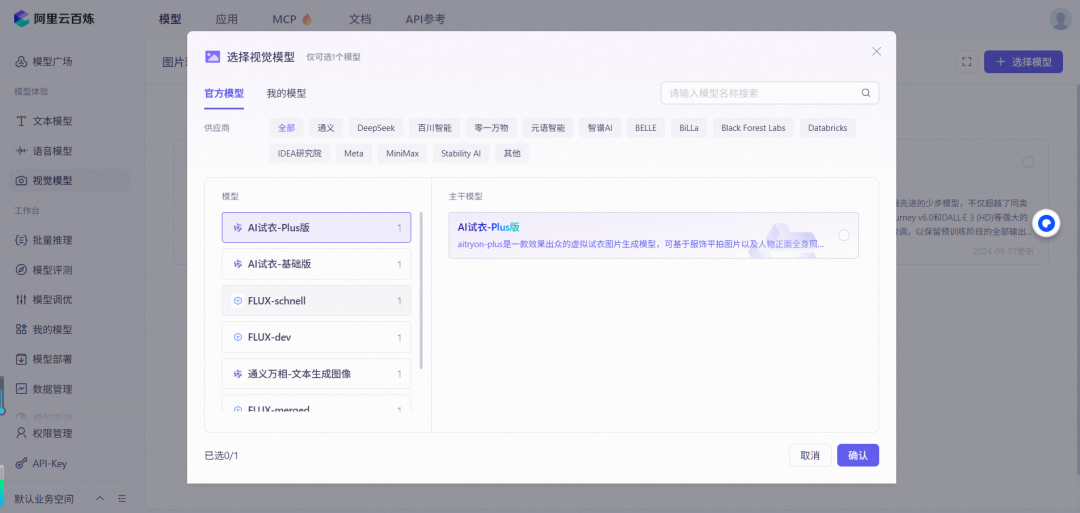Click the 文本模型 sidebar icon
1080x513 pixels.
pos(21,121)
